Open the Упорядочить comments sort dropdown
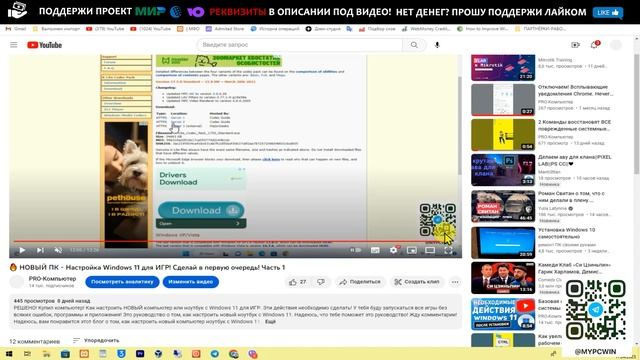640x360 pixels. tap(96, 340)
